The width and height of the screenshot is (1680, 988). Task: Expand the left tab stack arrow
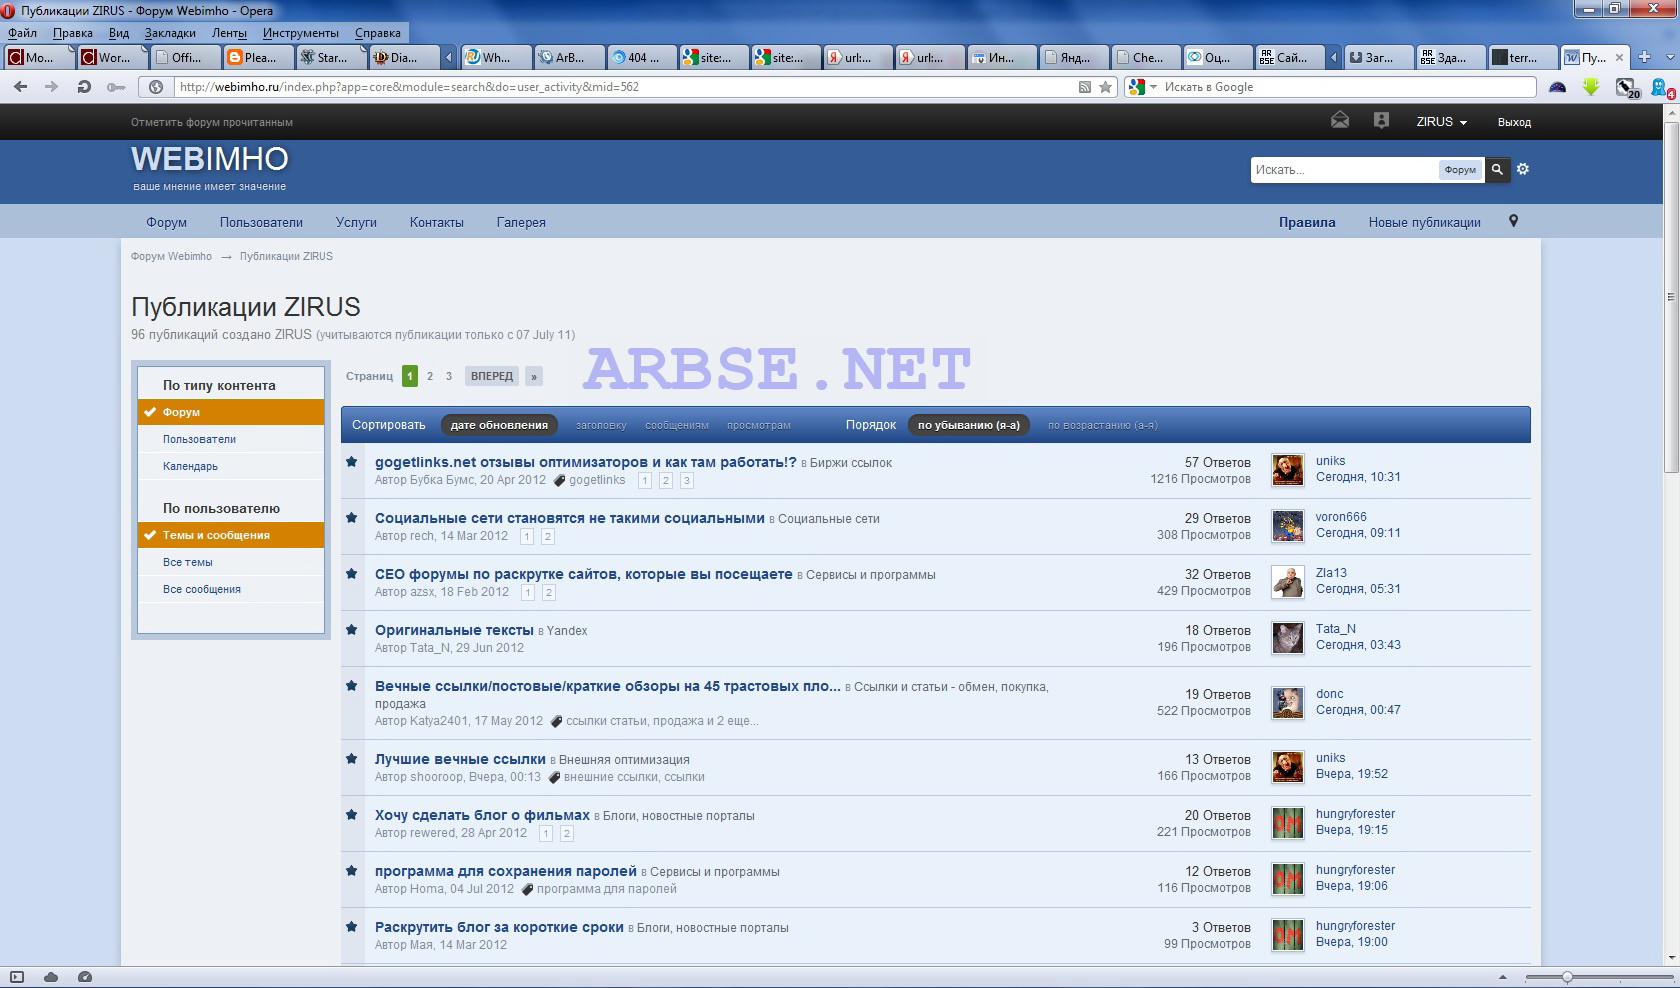(449, 57)
